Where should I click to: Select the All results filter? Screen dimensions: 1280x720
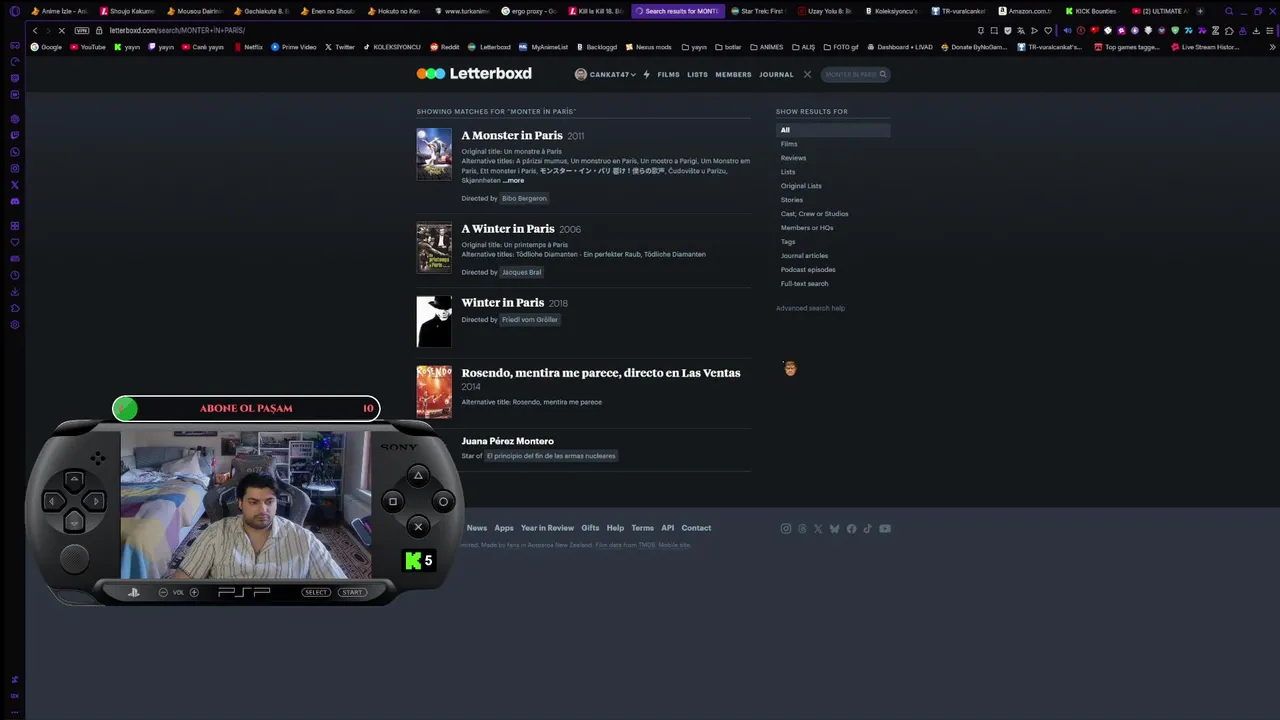tap(833, 130)
